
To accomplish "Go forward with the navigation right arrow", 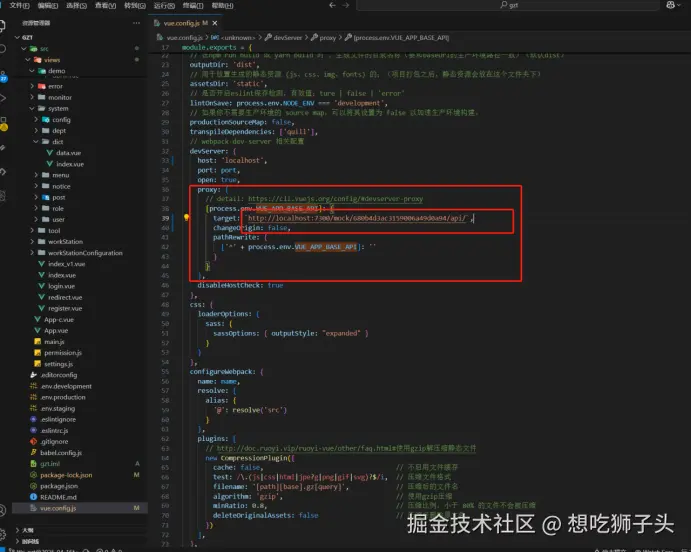I will tap(346, 5).
